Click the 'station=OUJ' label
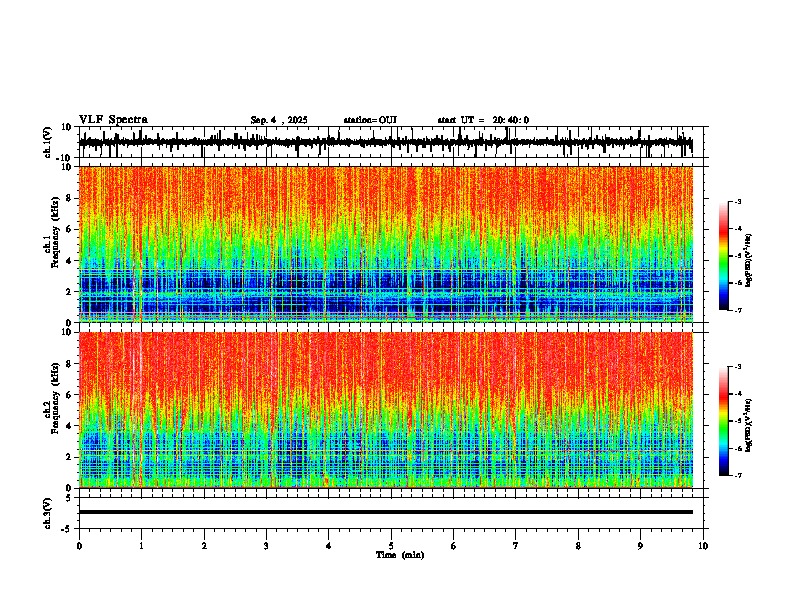This screenshot has height=612, width=792. (x=370, y=120)
